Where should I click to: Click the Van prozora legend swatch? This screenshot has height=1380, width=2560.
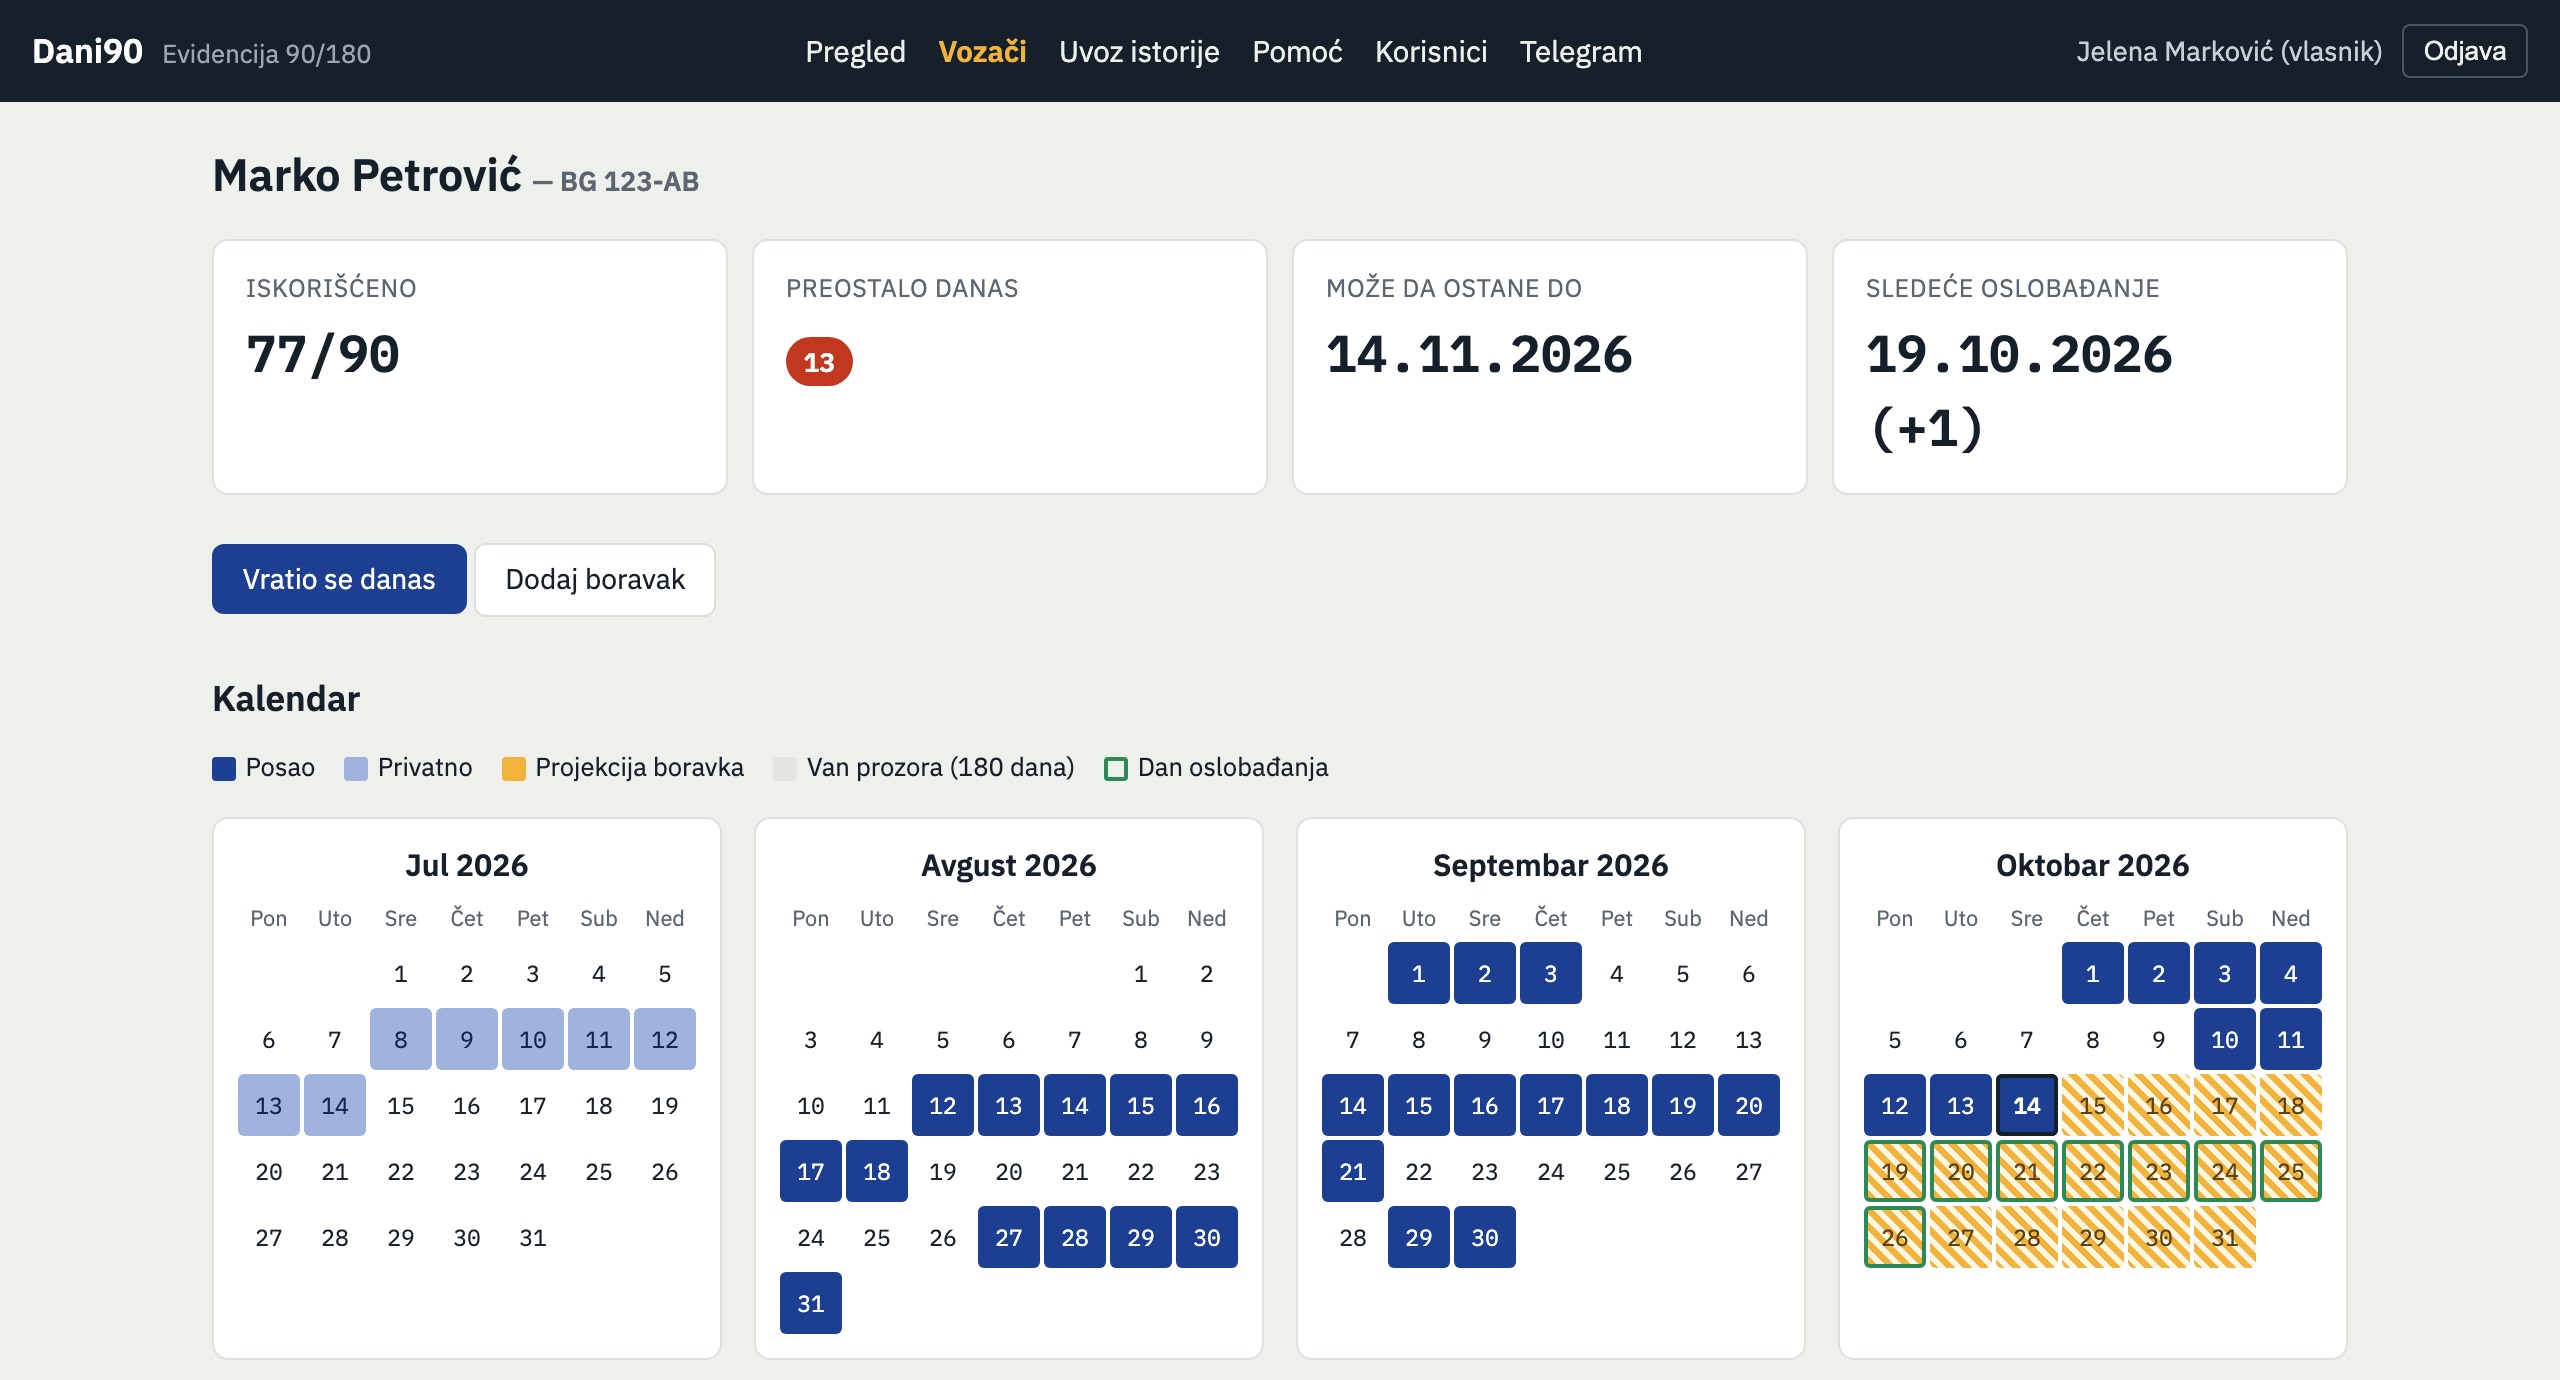pos(785,768)
